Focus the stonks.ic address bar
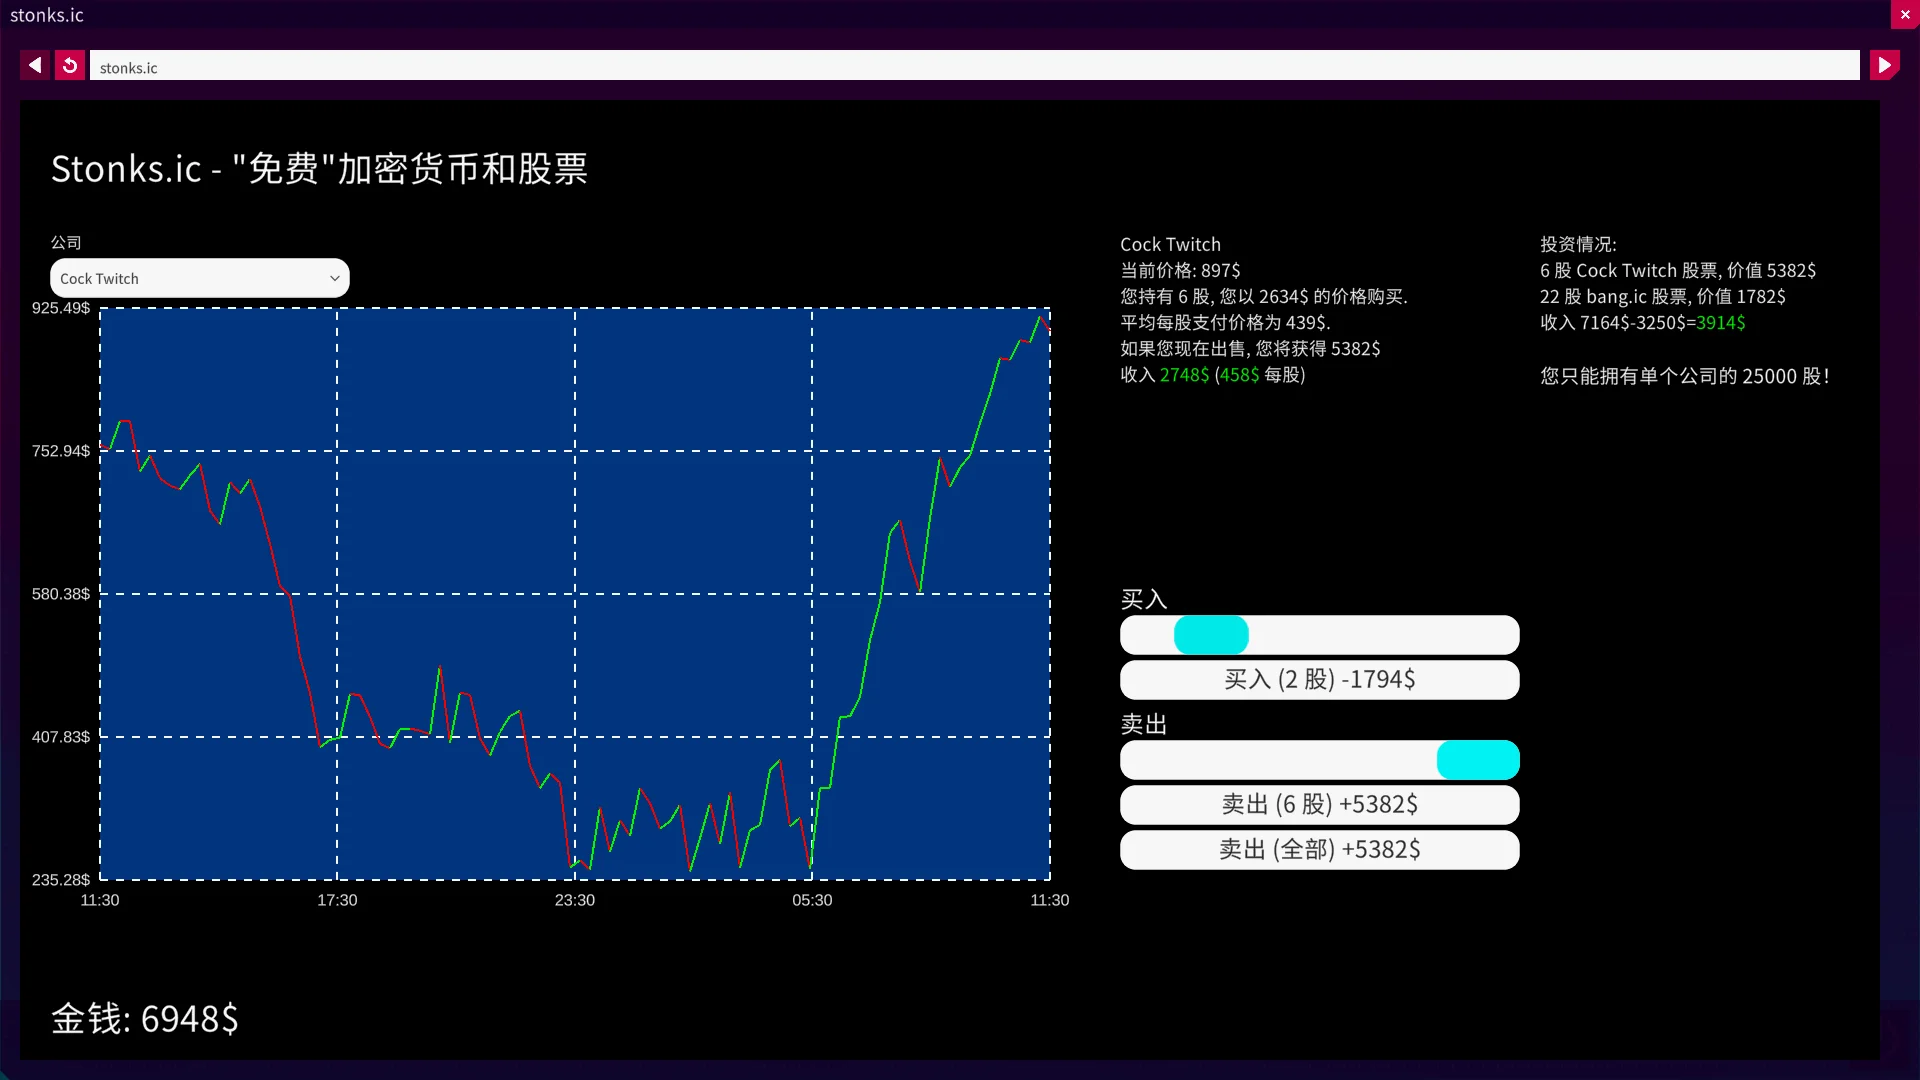 point(974,66)
